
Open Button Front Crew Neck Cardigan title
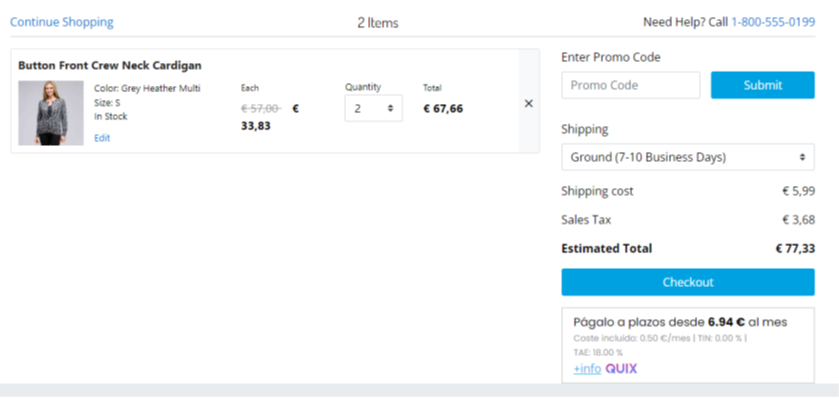110,65
